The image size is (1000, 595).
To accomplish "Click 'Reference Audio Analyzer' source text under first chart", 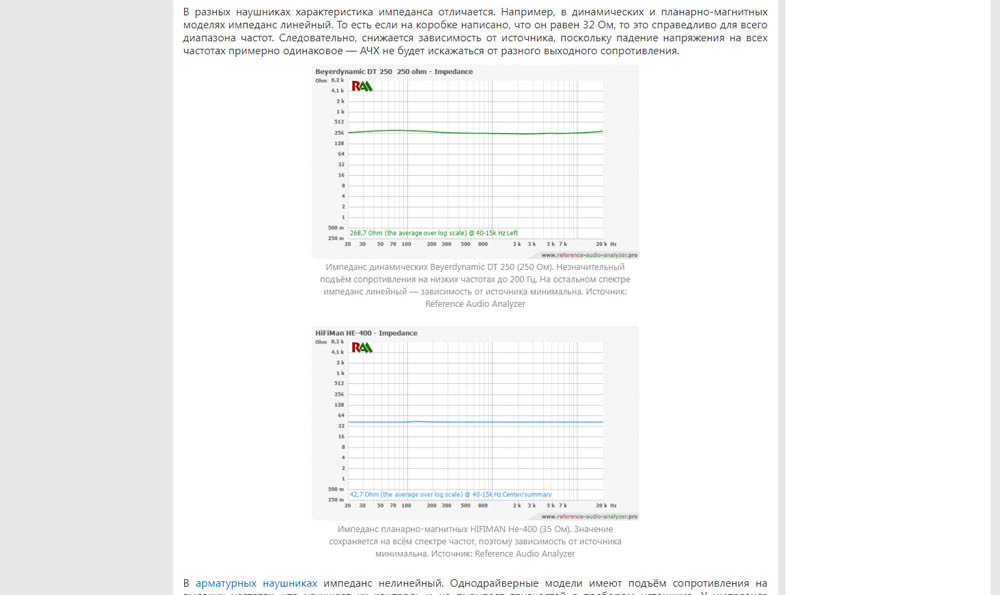I will click(x=475, y=304).
